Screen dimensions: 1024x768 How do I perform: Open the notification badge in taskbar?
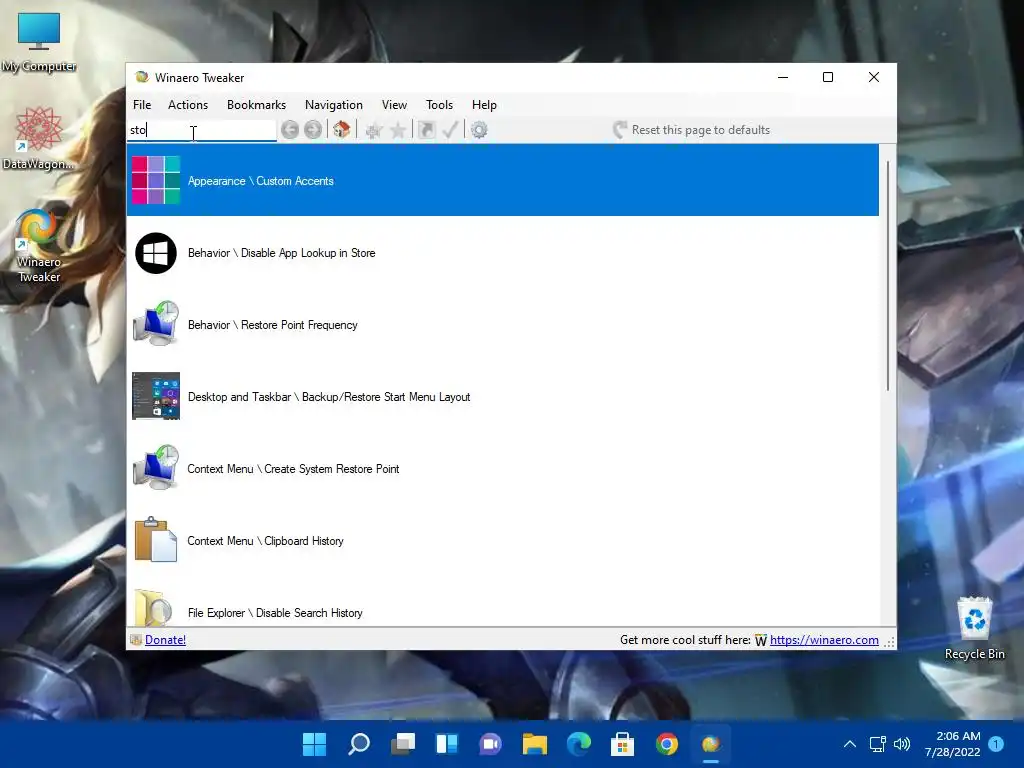[996, 744]
